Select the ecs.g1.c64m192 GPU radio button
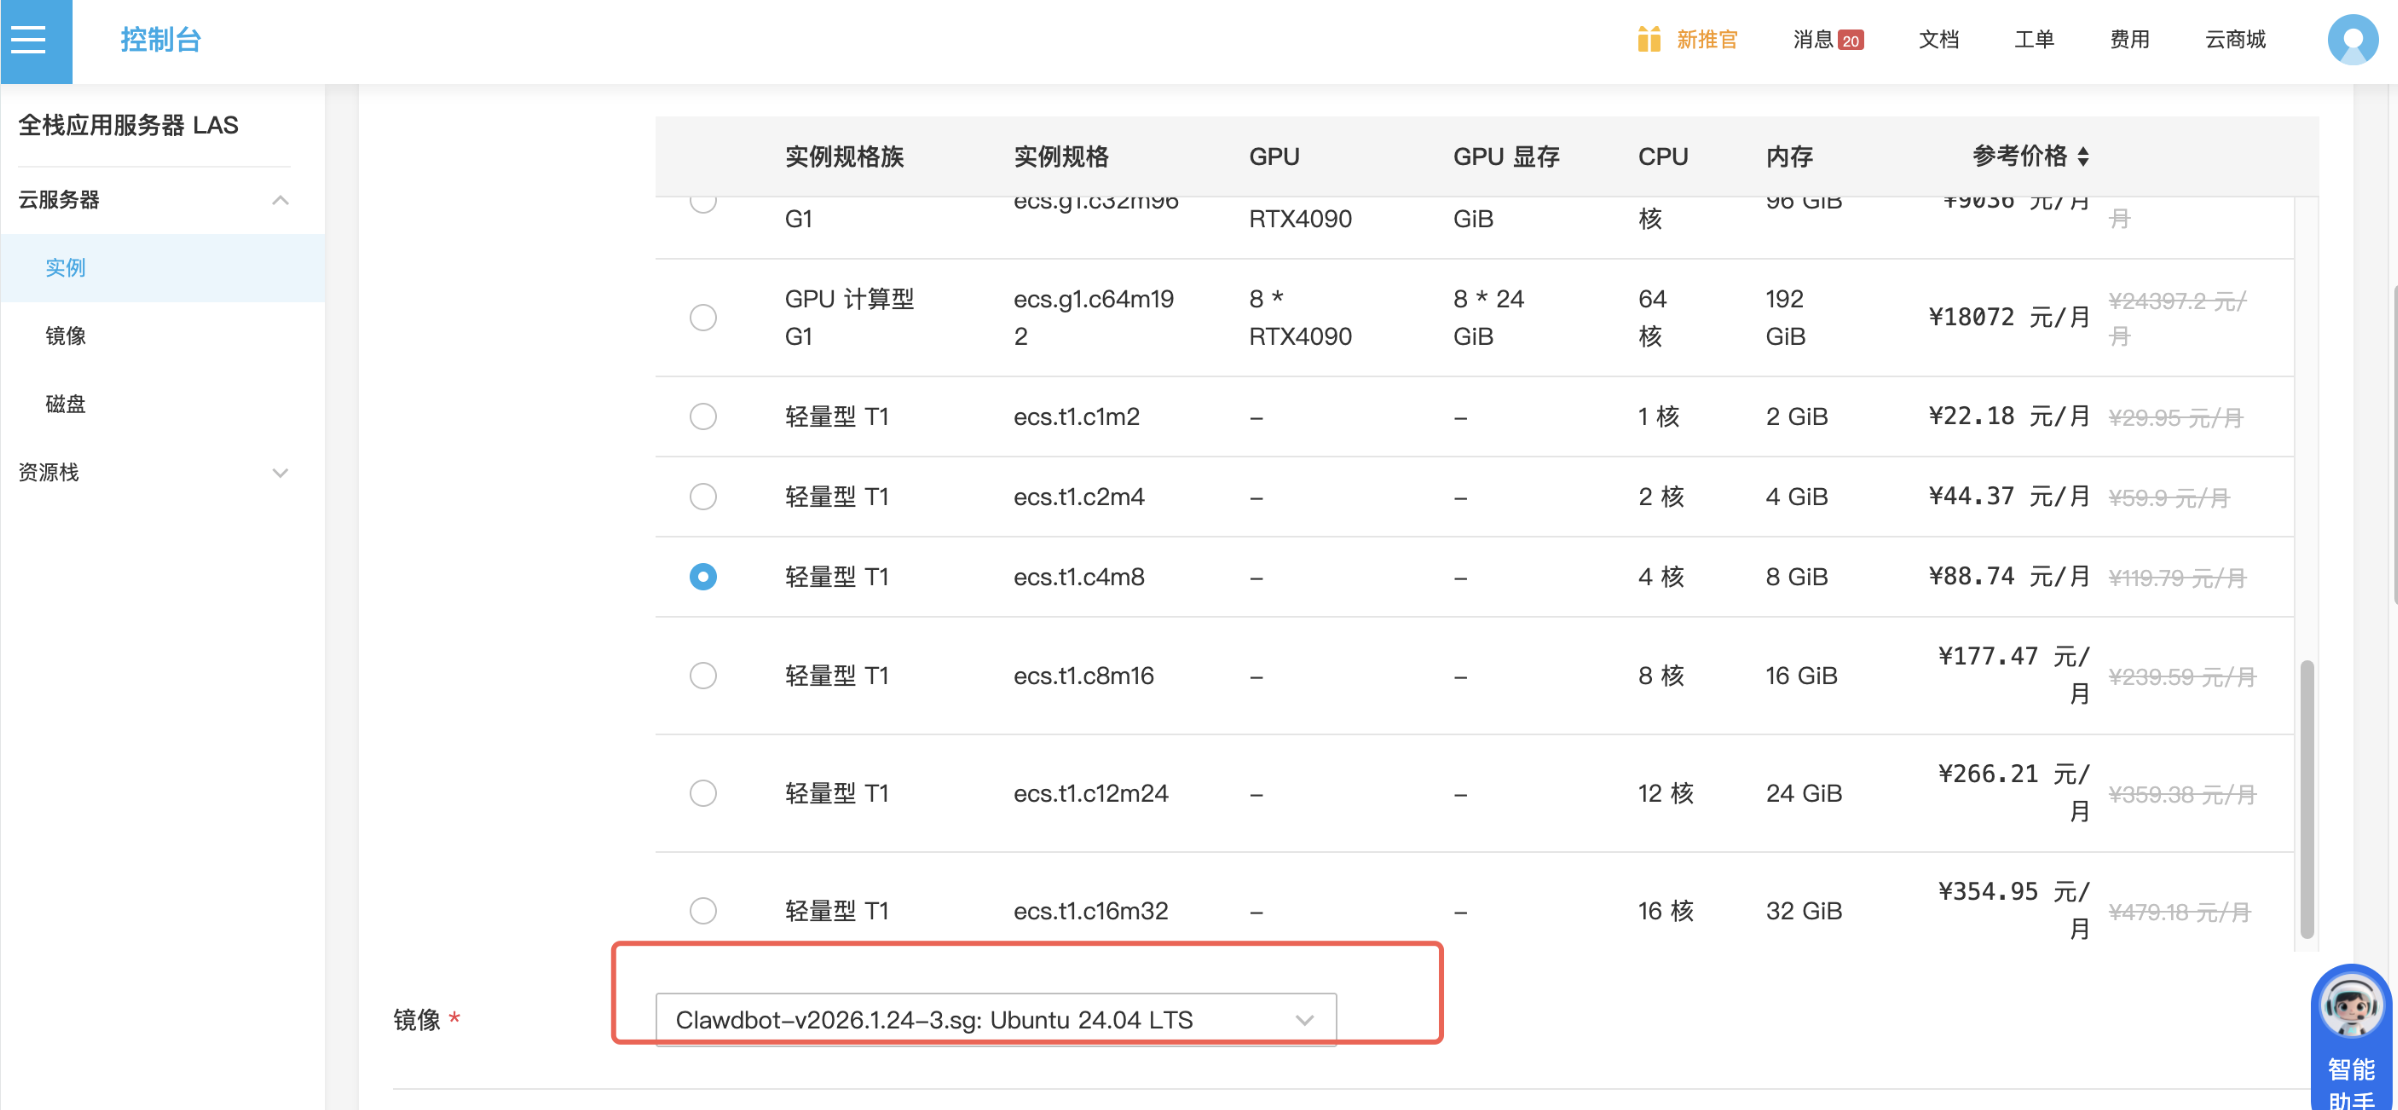 point(703,318)
